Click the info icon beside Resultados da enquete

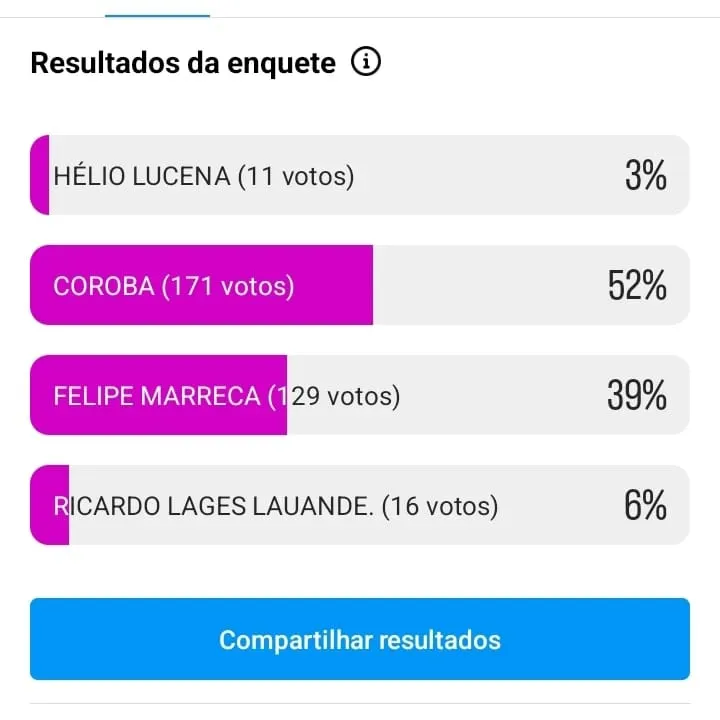point(366,63)
